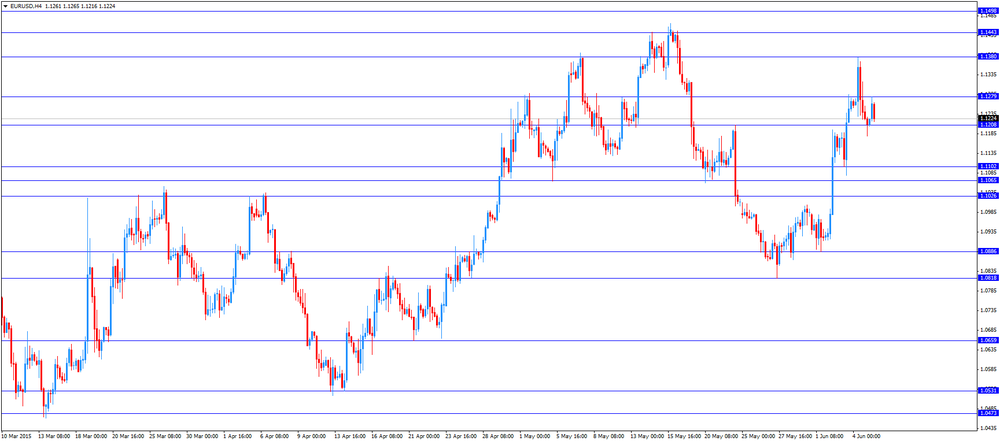Click the 20 Mar 16:00 time label
The height and width of the screenshot is (441, 1000).
pyautogui.click(x=128, y=436)
